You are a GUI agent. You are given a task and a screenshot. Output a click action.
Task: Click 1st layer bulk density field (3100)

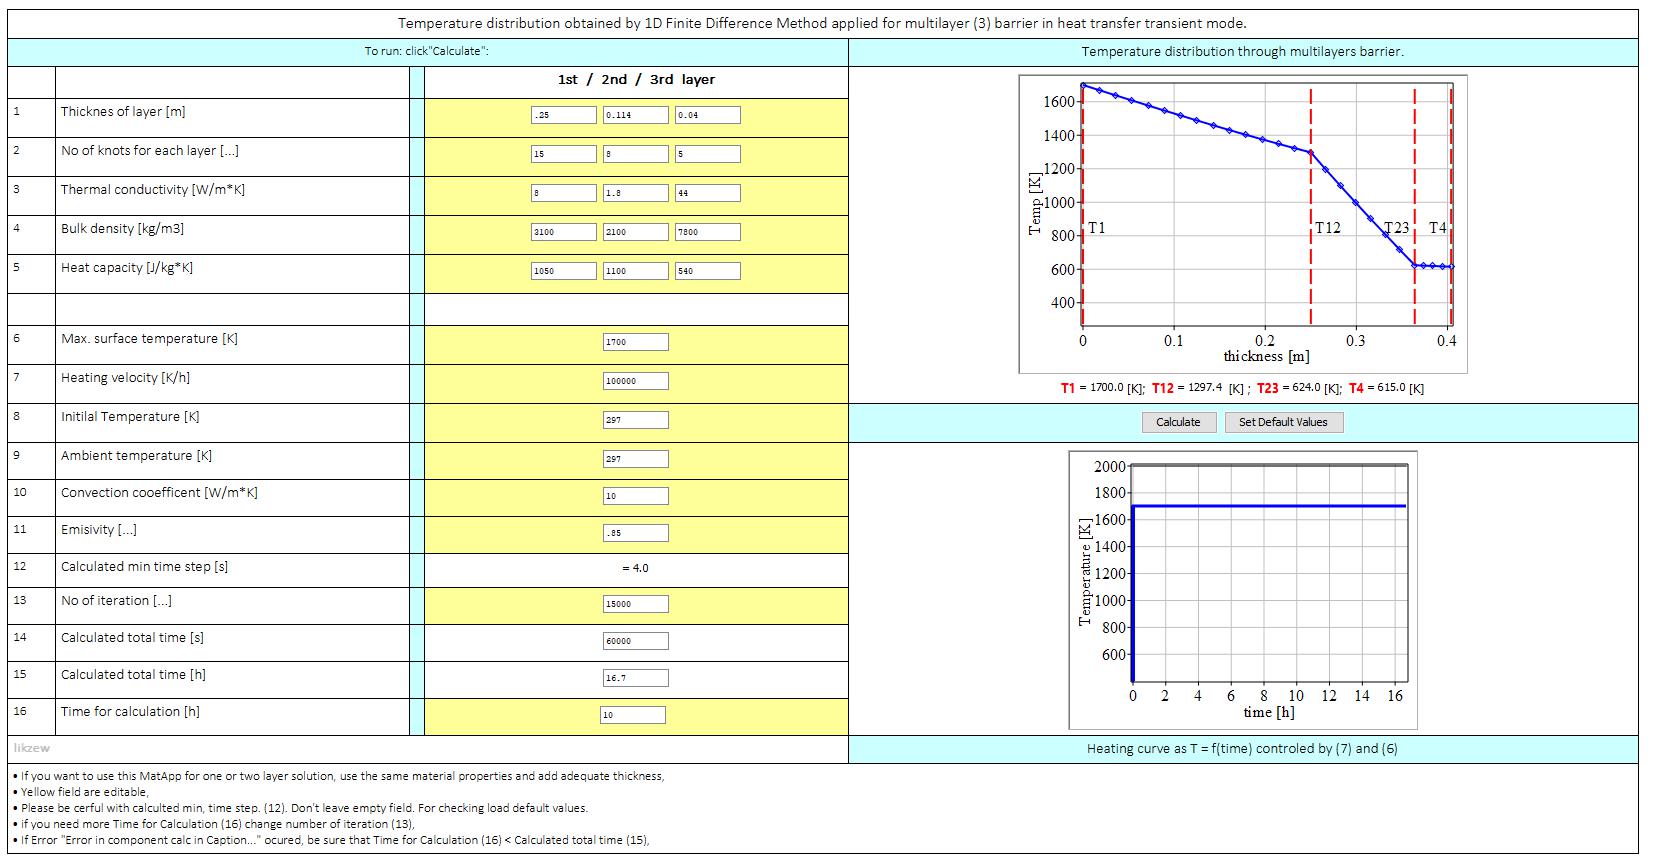(564, 232)
